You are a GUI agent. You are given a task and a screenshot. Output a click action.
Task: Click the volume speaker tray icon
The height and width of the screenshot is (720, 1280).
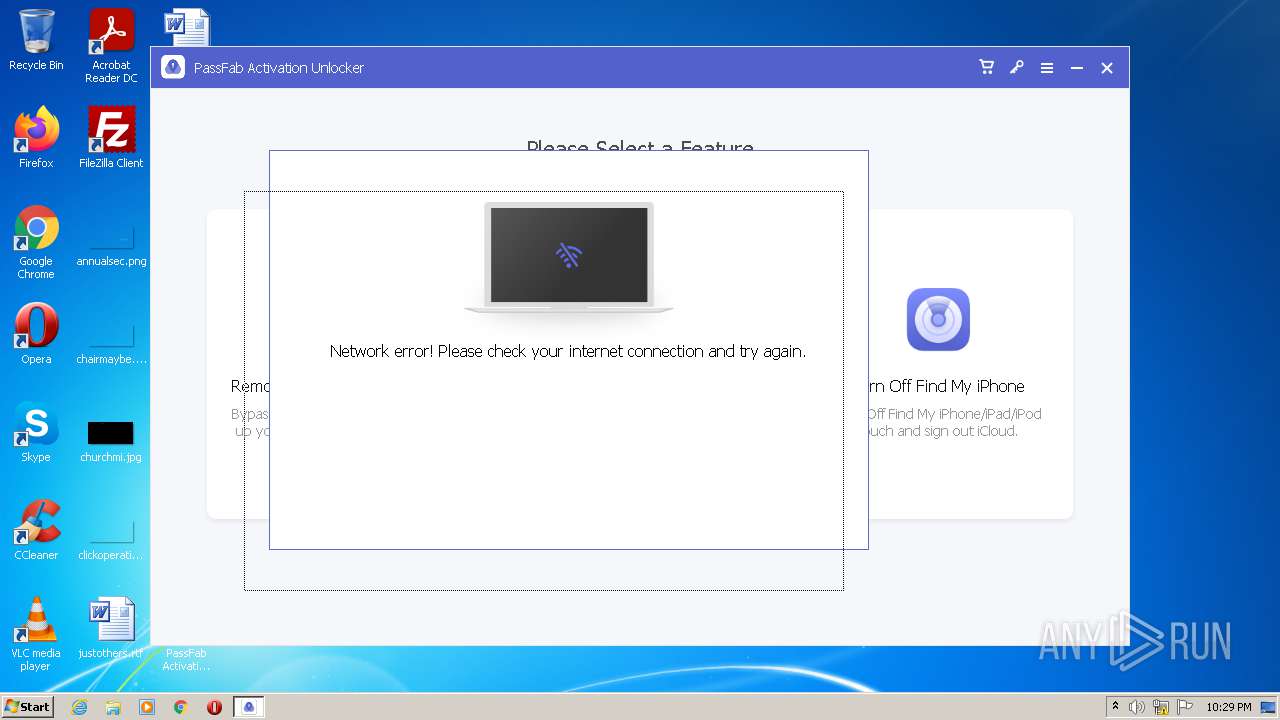tap(1137, 707)
